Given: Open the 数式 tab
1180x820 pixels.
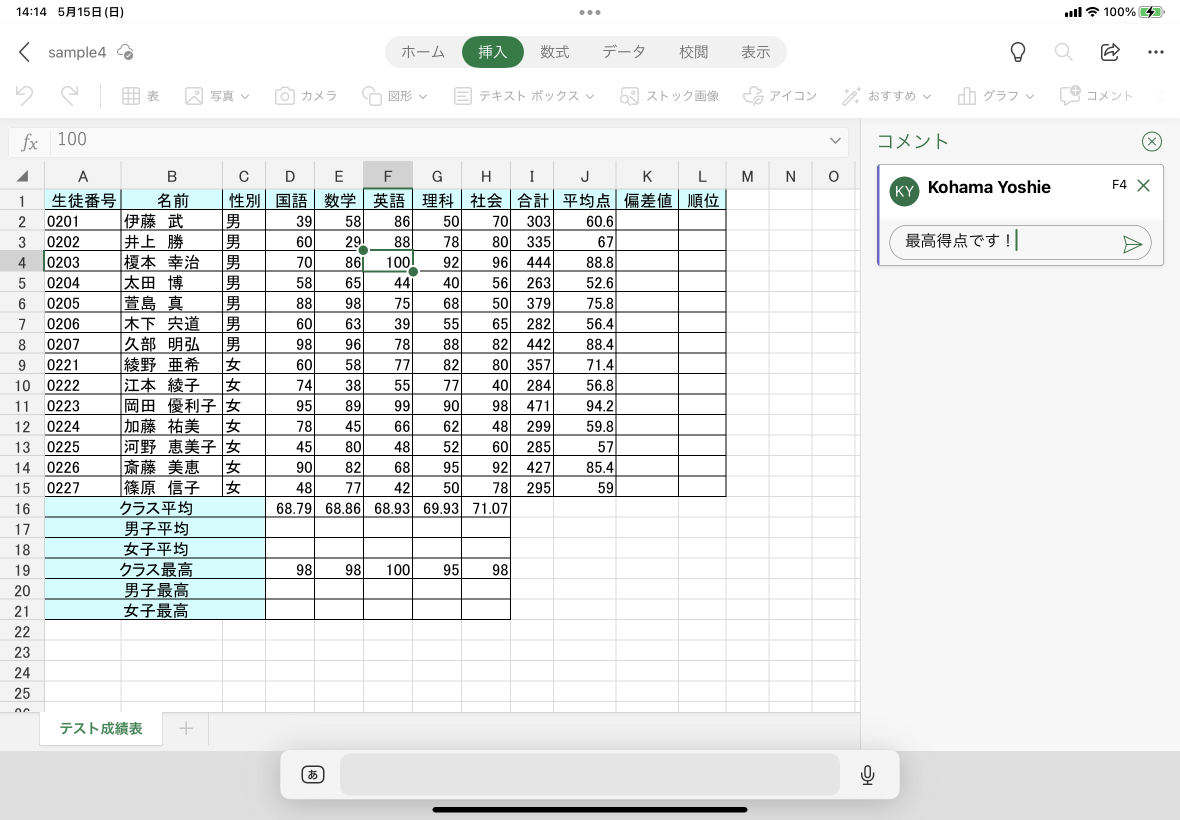Looking at the screenshot, I should click(555, 52).
